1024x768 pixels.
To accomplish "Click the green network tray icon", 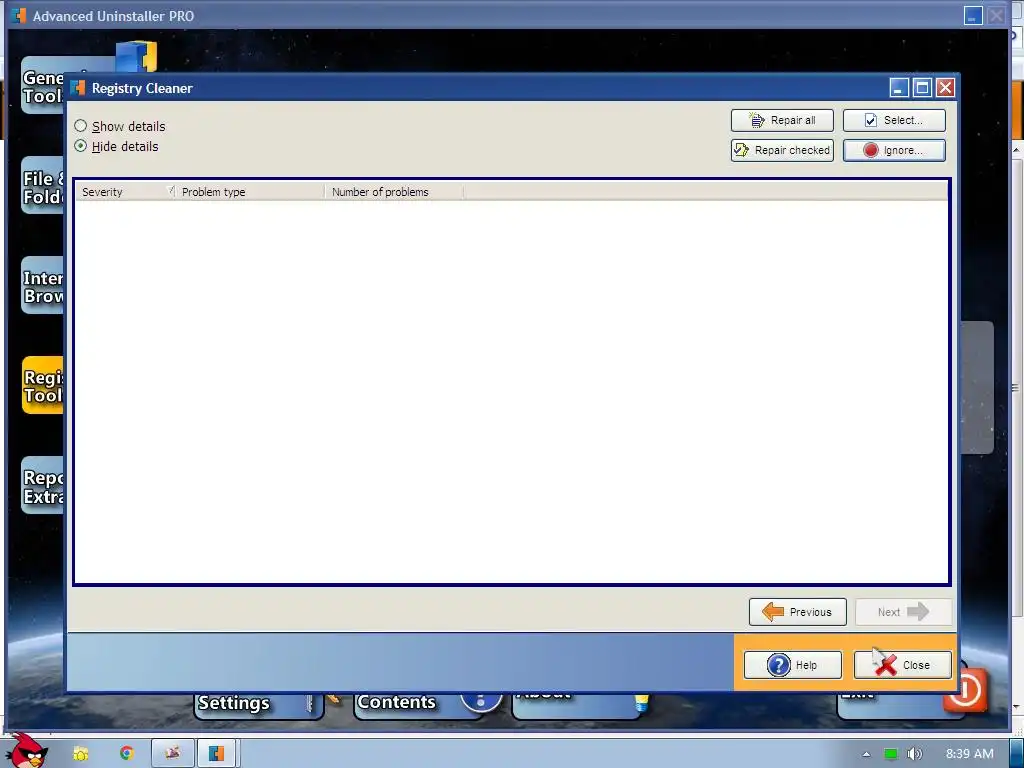I will 890,754.
